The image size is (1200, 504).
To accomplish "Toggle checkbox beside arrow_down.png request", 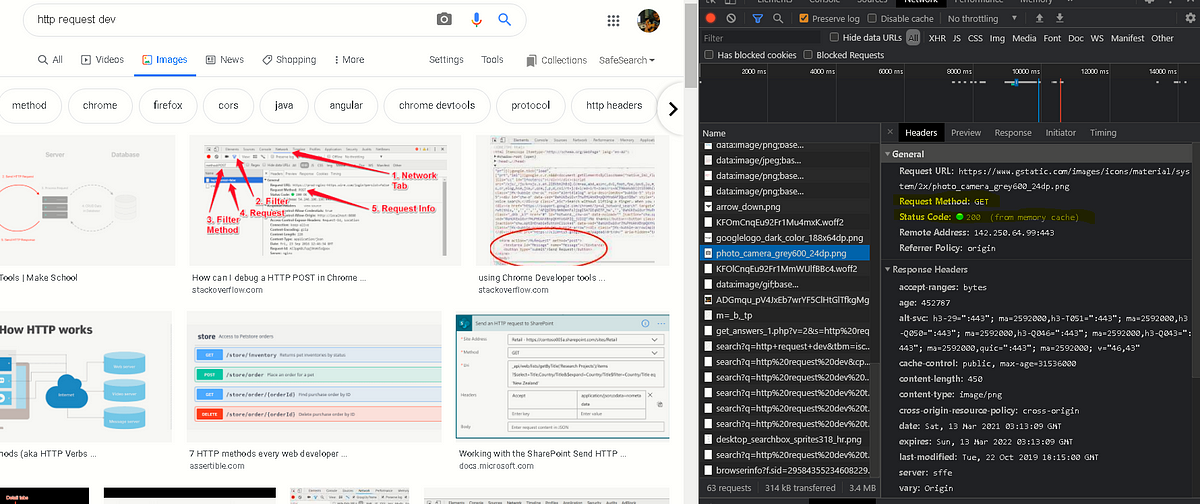I will (x=706, y=207).
